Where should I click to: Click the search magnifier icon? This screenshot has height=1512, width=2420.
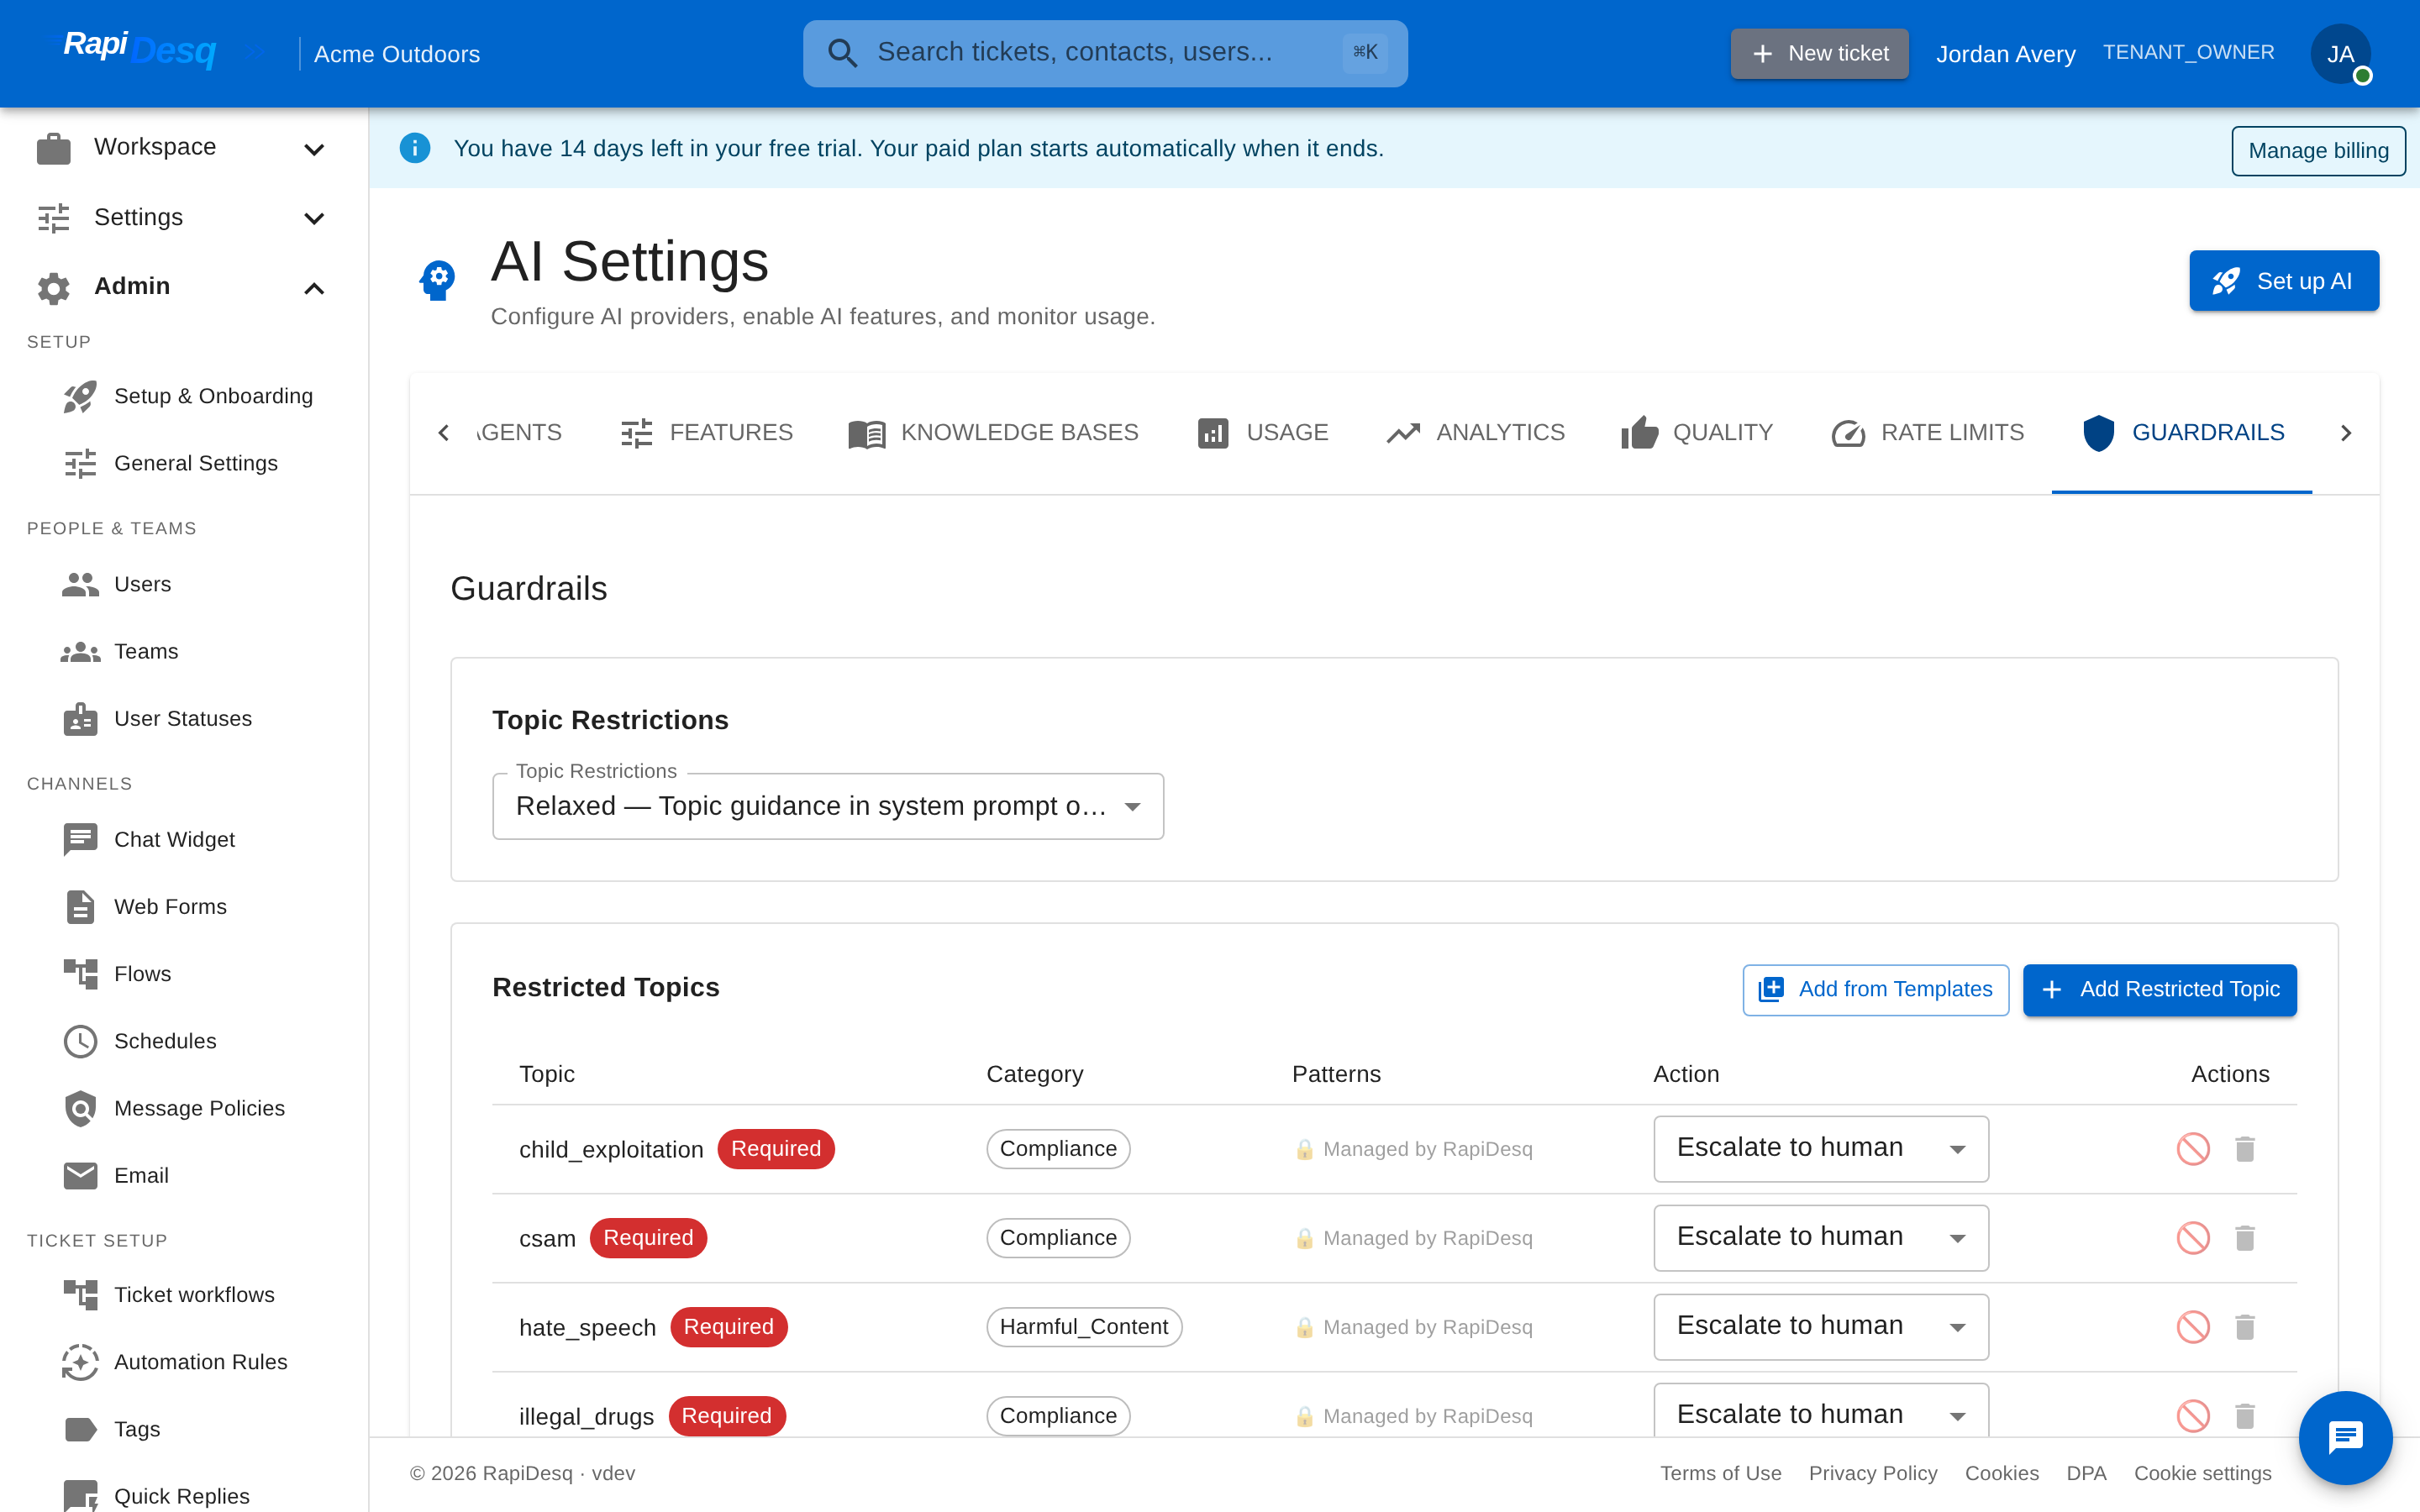tap(843, 53)
